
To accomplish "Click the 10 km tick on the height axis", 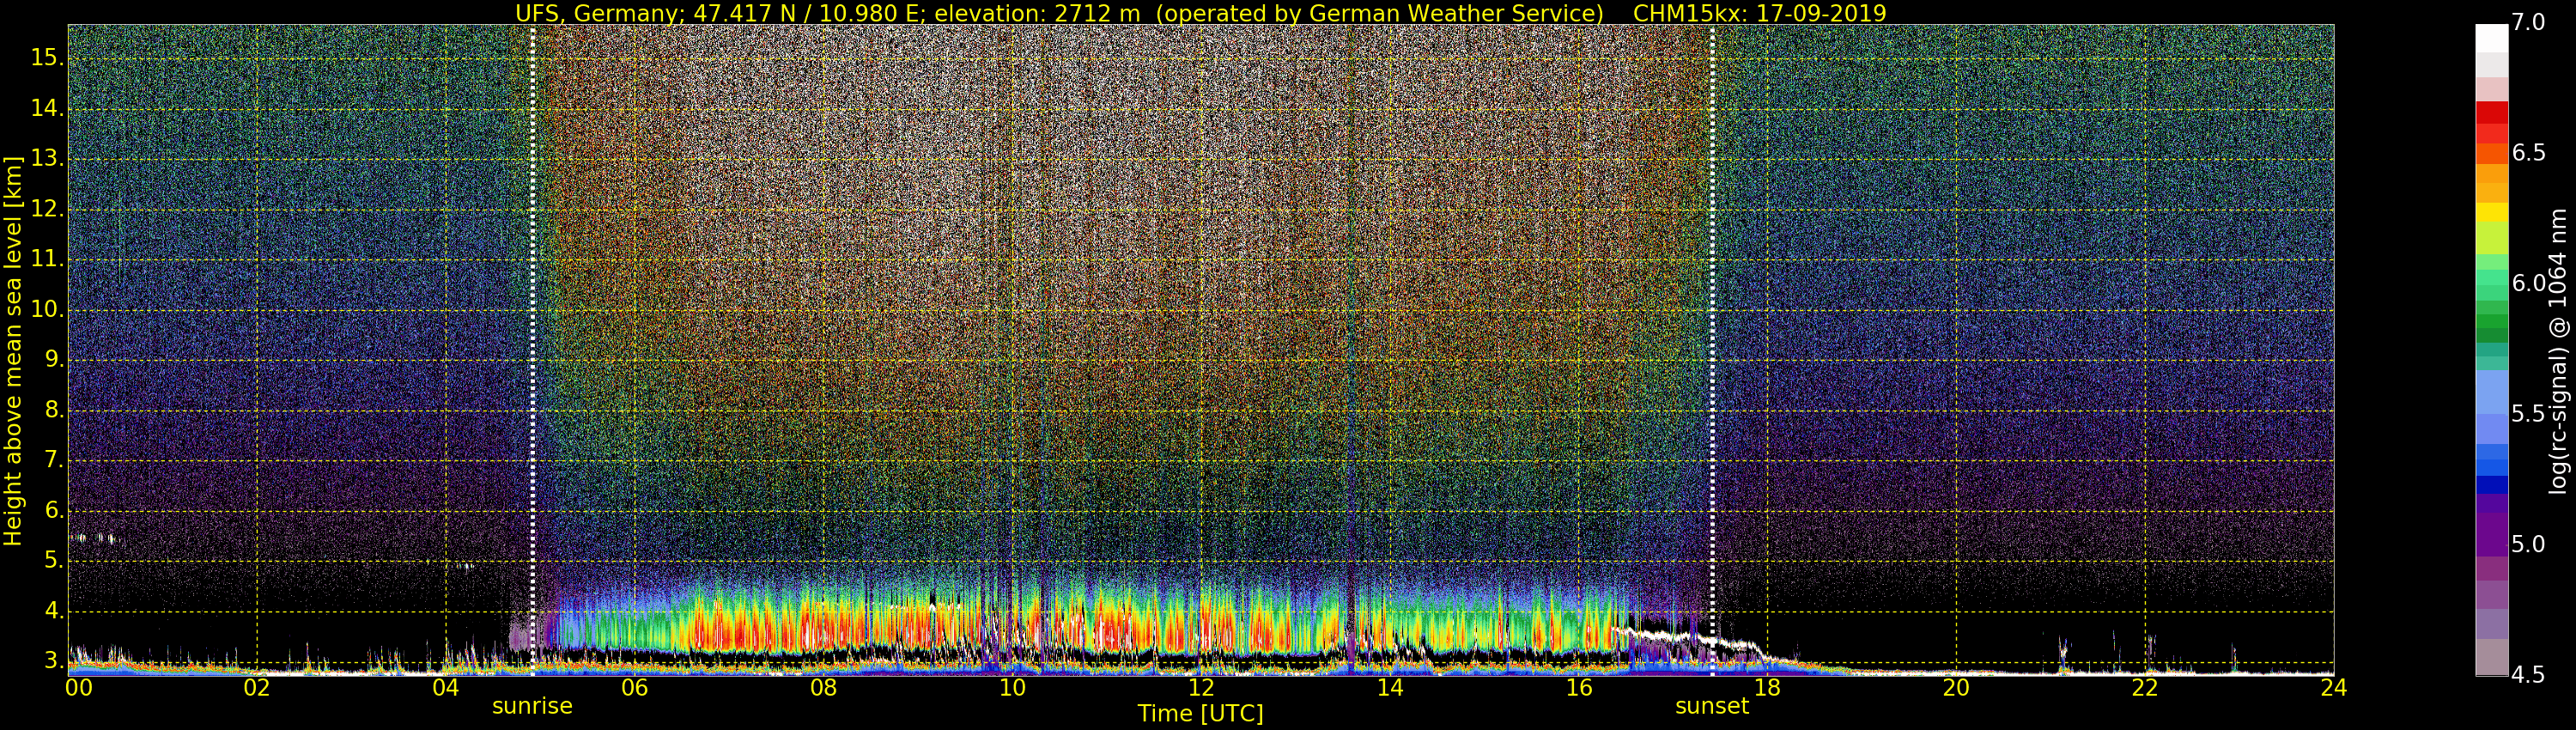I will point(45,310).
